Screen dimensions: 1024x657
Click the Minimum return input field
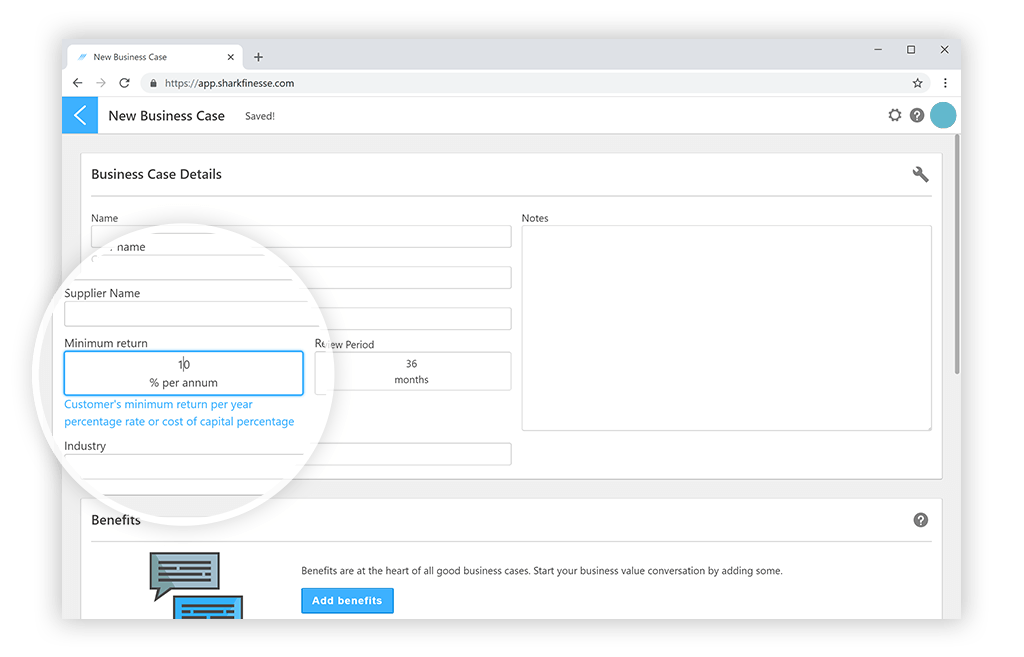[183, 373]
